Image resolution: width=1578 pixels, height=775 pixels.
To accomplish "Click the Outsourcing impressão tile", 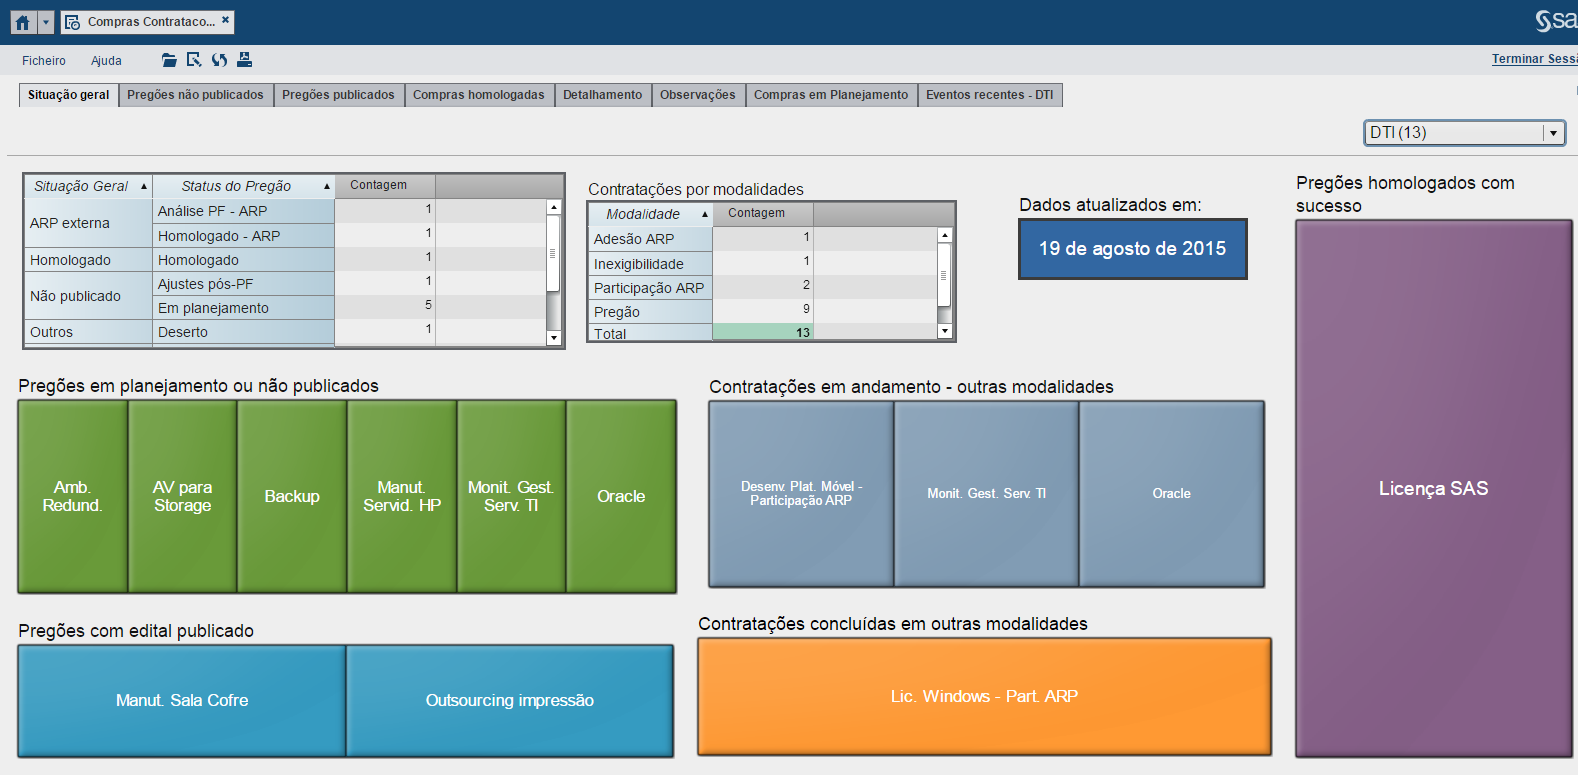I will coord(510,701).
